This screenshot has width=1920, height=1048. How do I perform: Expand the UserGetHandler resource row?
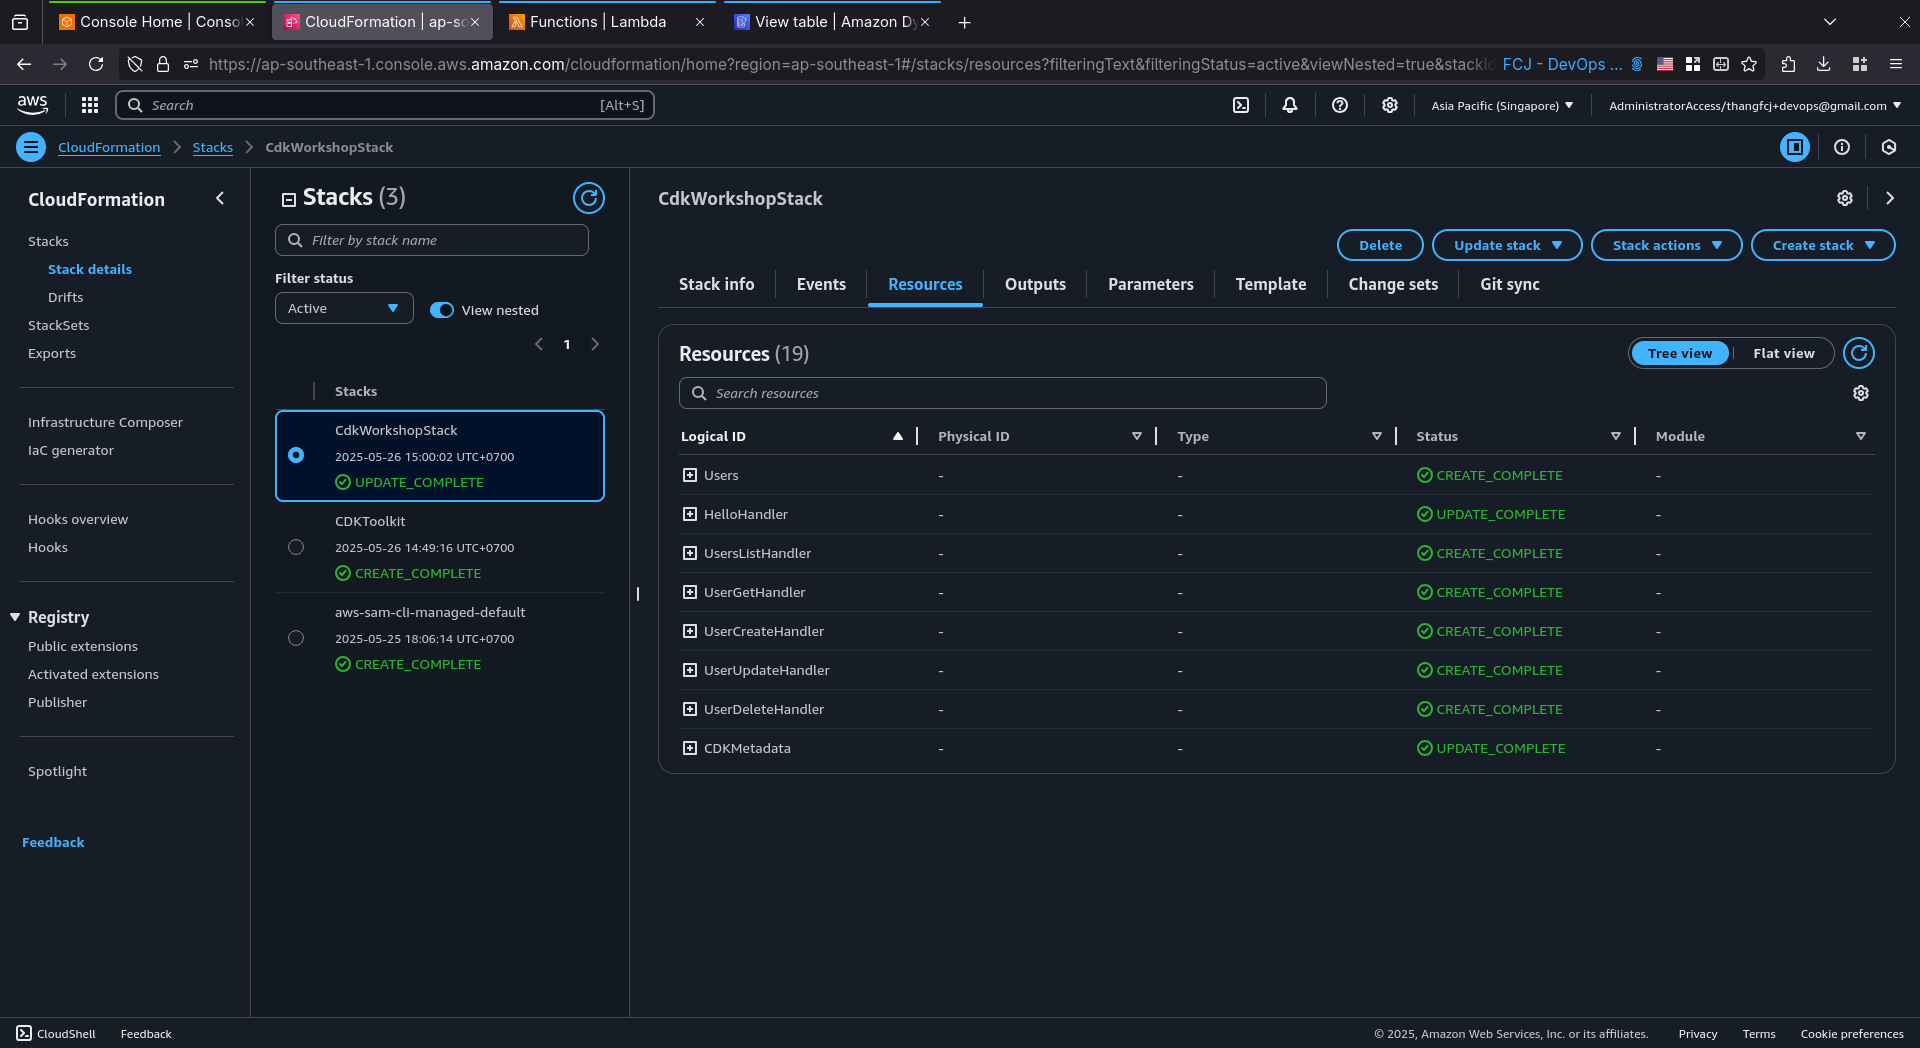690,592
